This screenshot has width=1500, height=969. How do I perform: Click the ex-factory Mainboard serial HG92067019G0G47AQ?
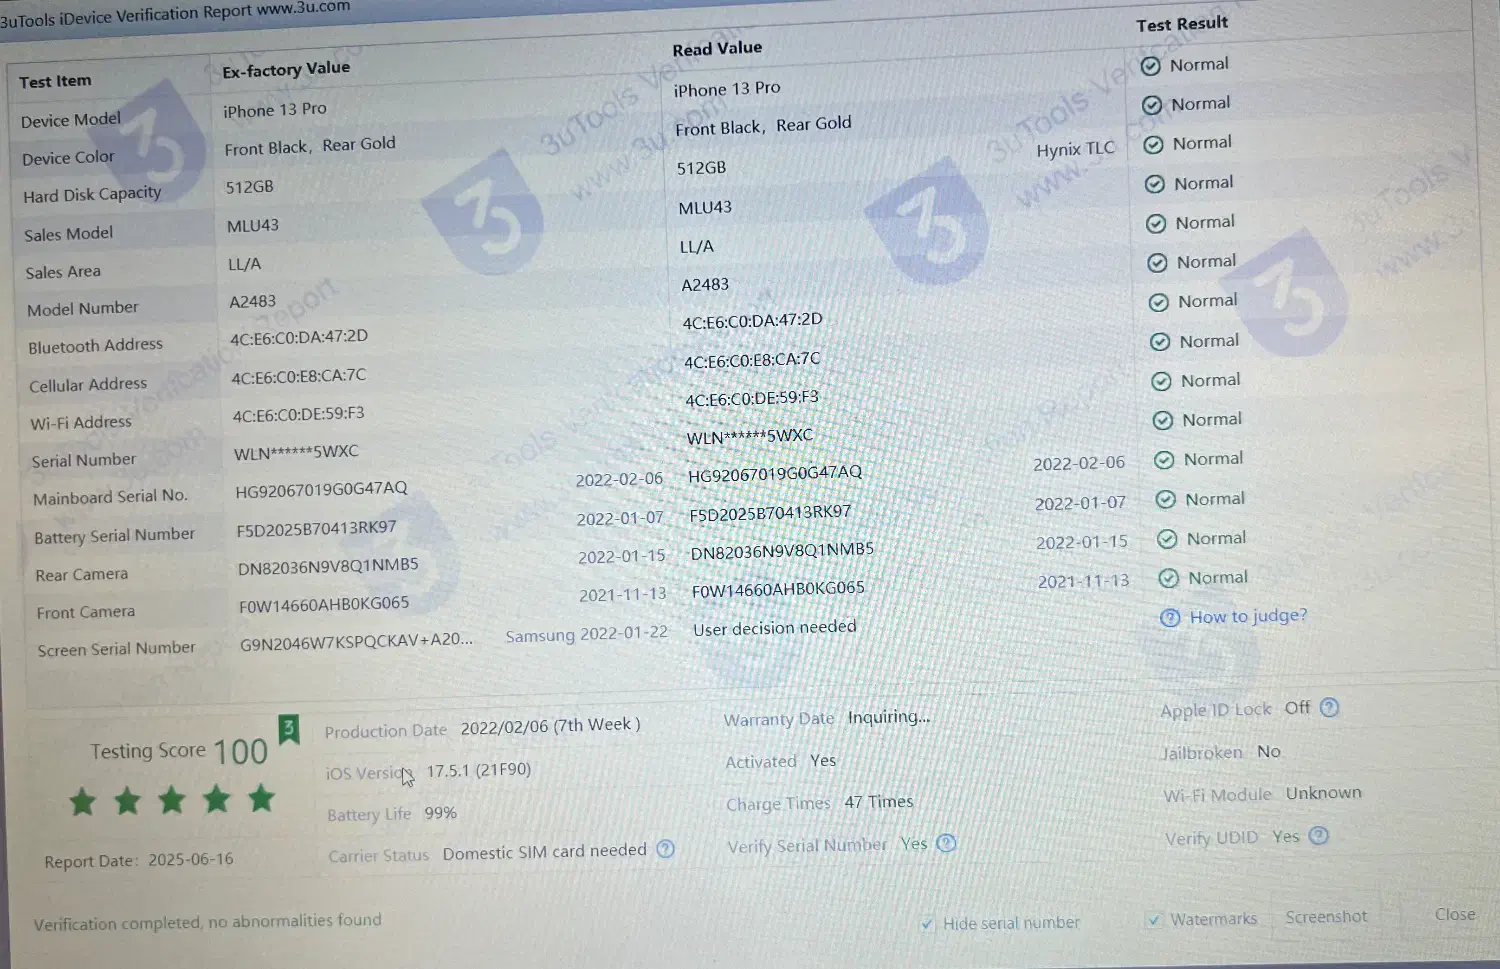coord(321,489)
